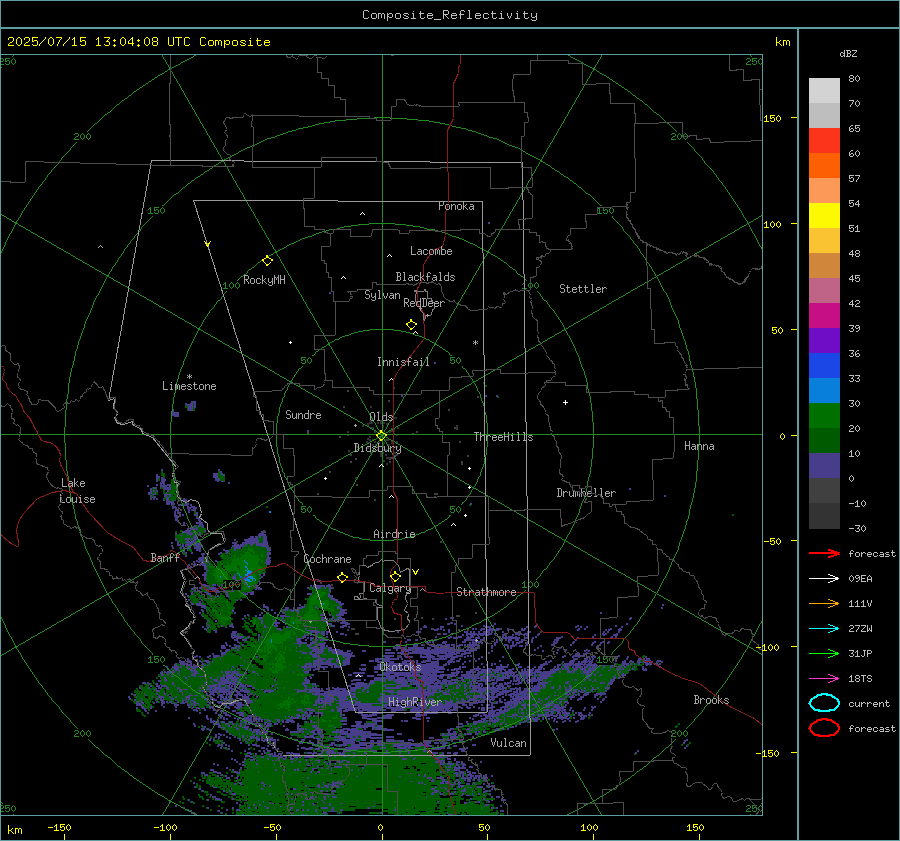
Task: Select the red 60 dBZ color swatch
Action: [x=824, y=141]
